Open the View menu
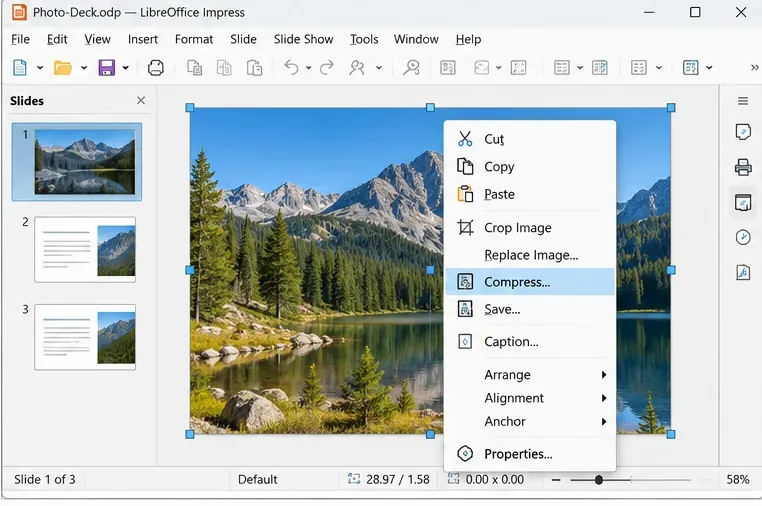The width and height of the screenshot is (762, 506). coord(97,39)
